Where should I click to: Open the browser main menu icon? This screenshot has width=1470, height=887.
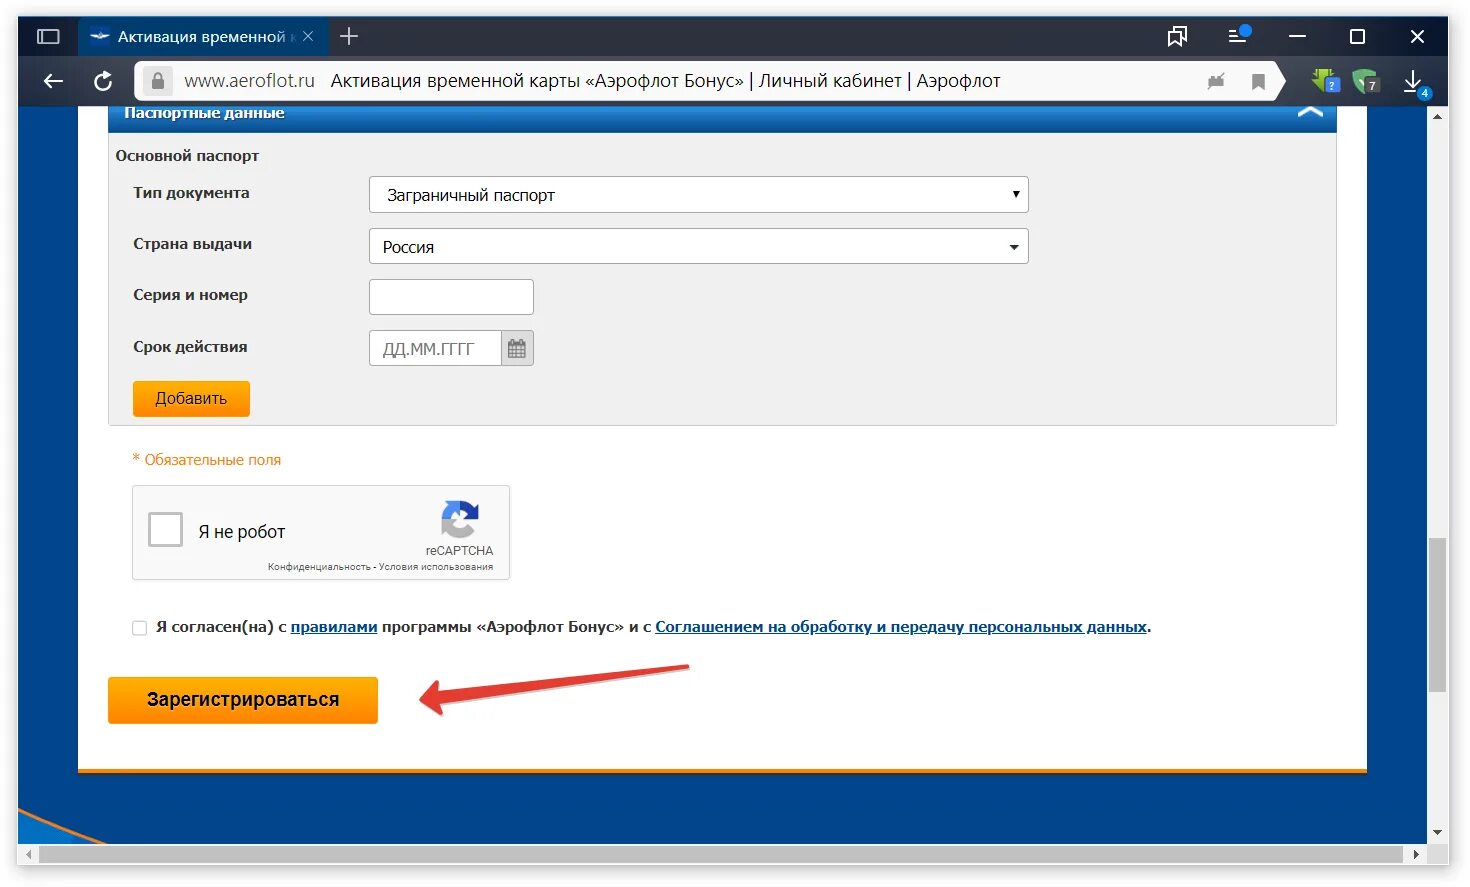click(x=1238, y=35)
